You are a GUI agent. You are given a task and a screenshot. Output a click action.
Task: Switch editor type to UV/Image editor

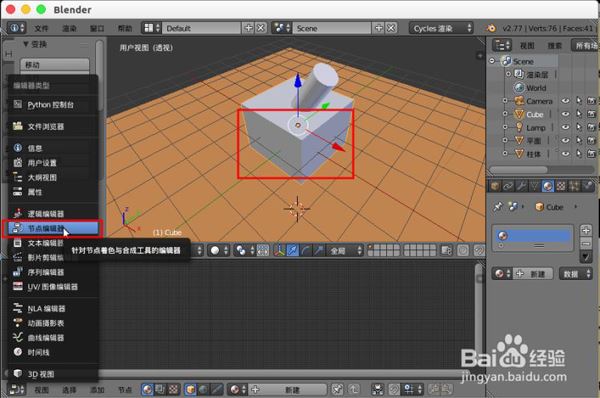[53, 286]
